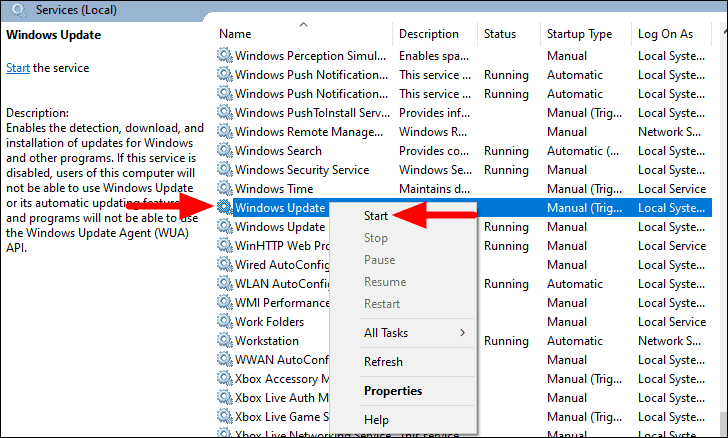This screenshot has width=728, height=438.
Task: Sort services by the Name column header
Action: [x=235, y=34]
